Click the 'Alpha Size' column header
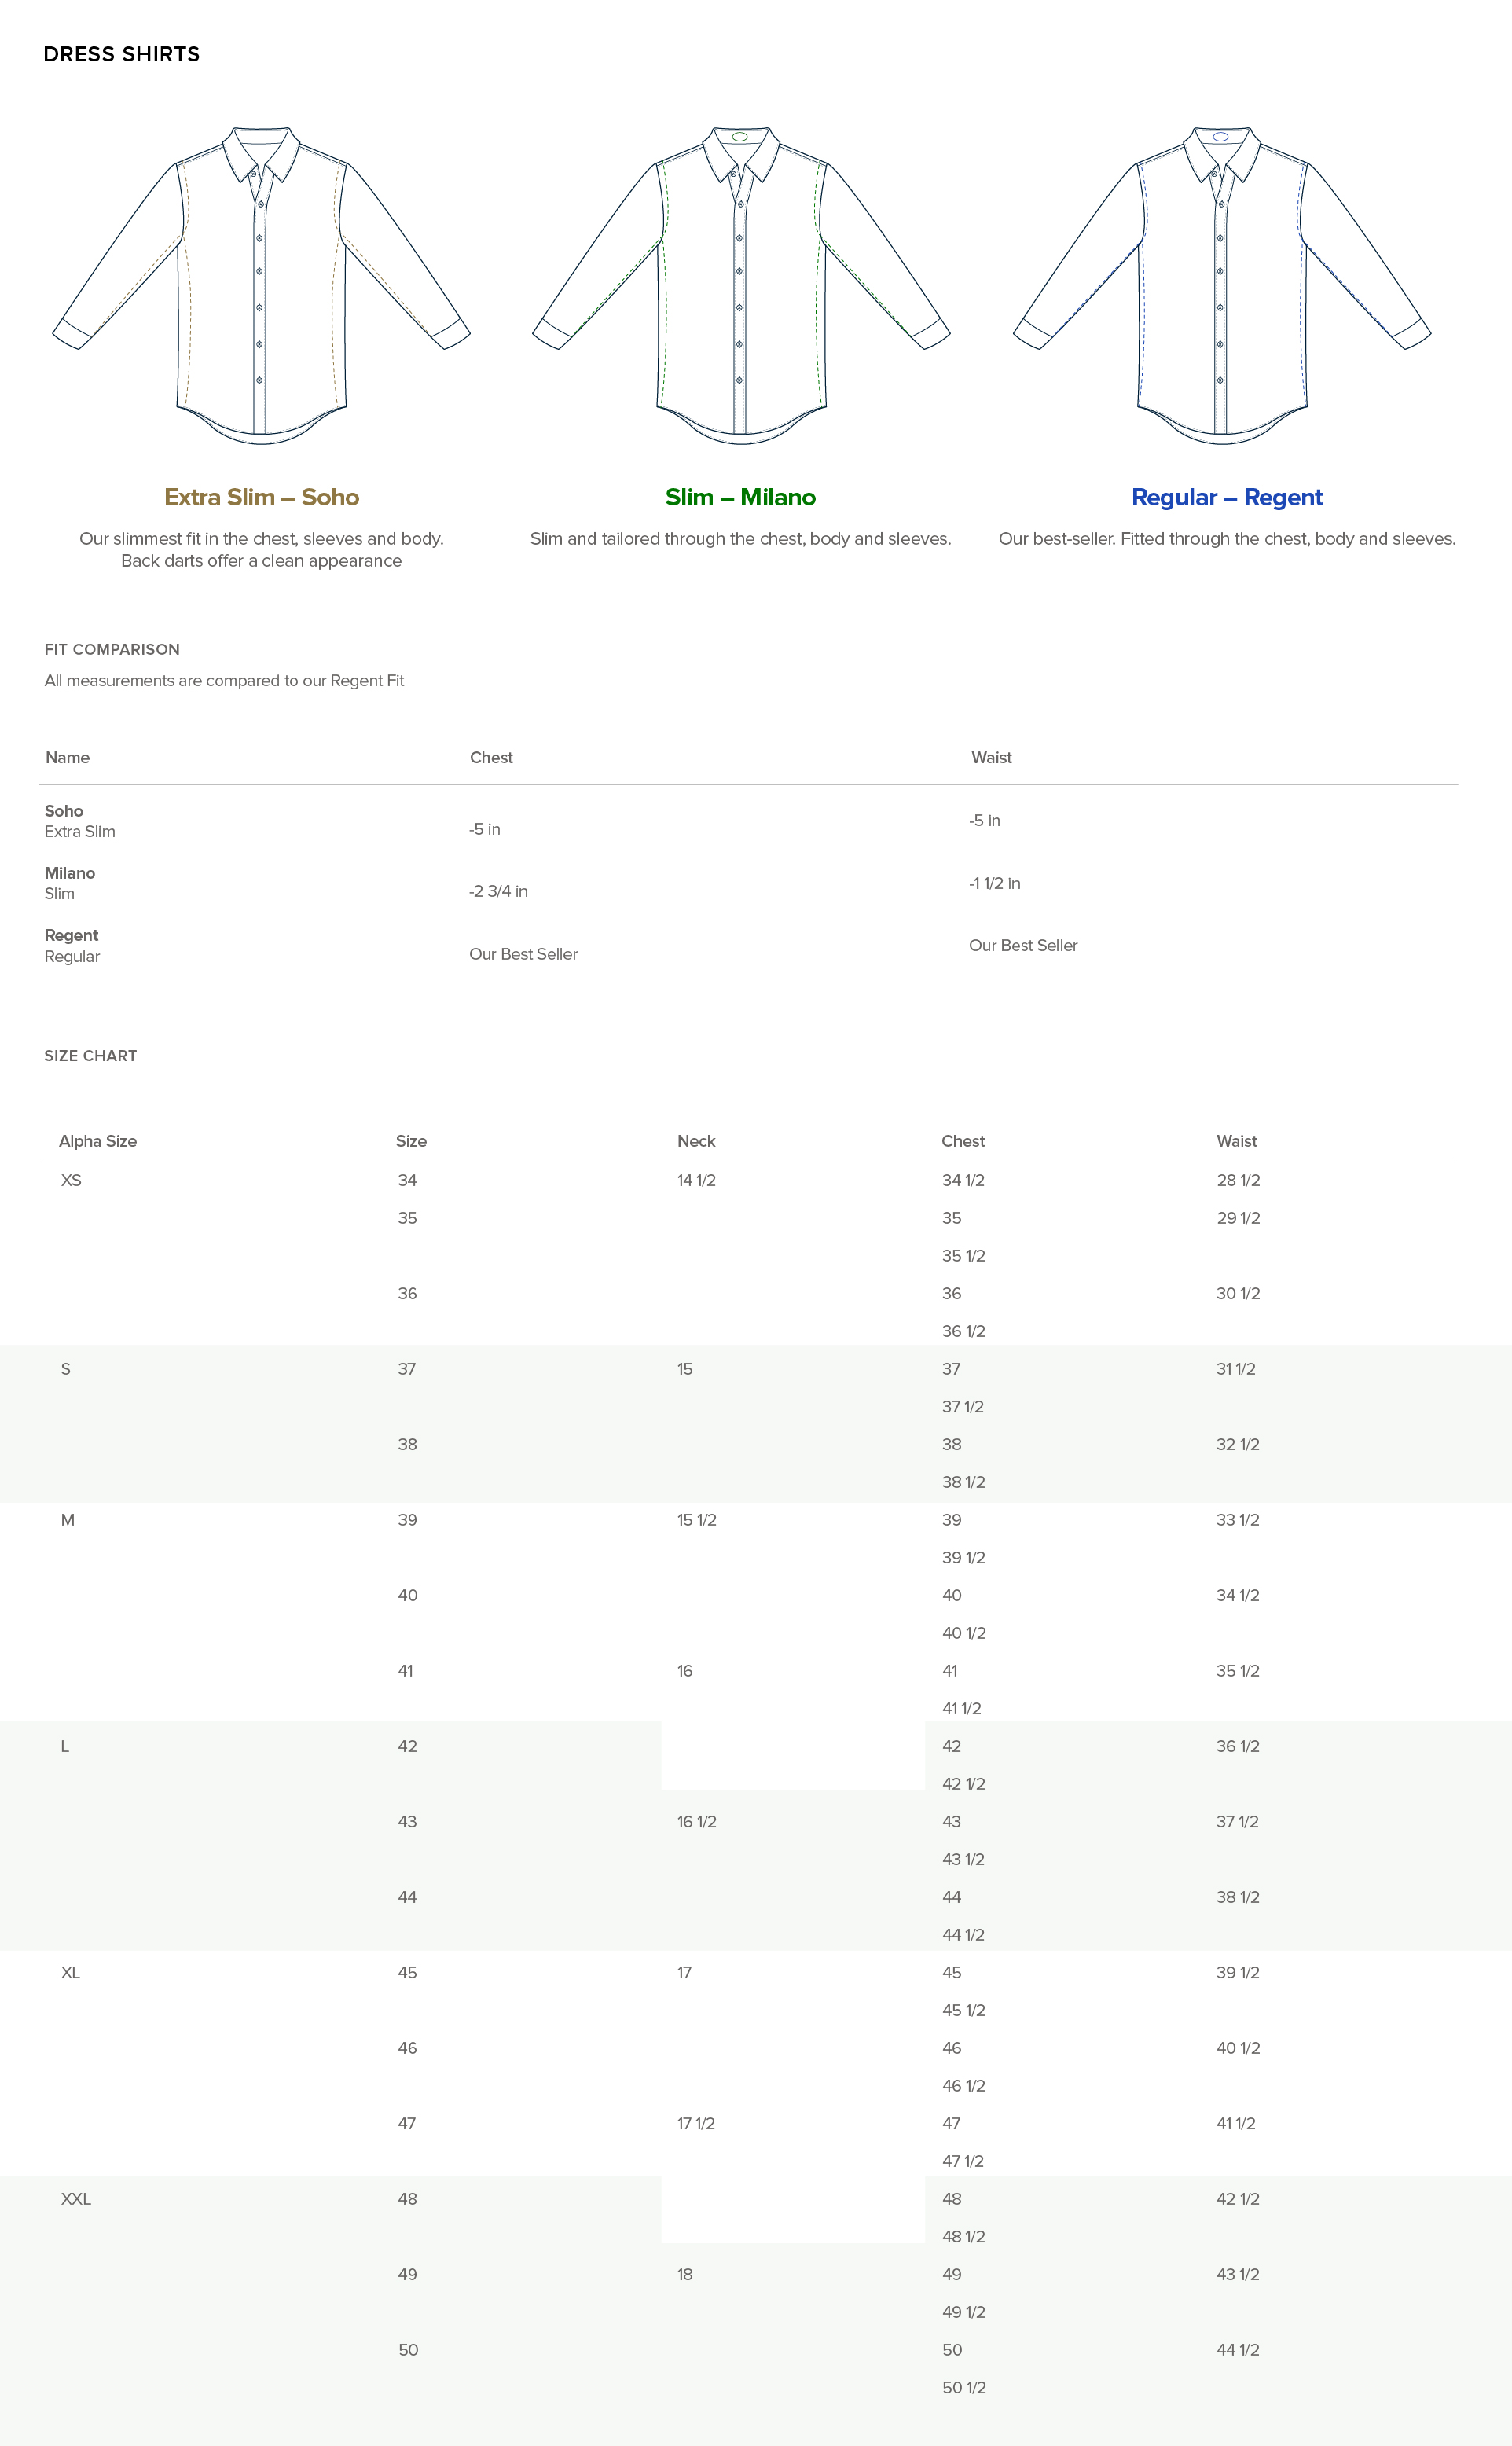Viewport: 1512px width, 2446px height. click(98, 1141)
